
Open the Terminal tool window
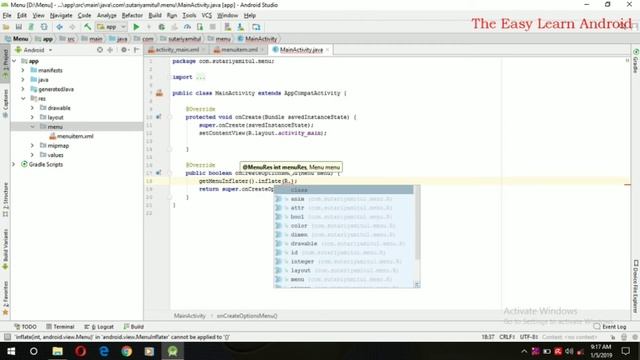tap(60, 327)
